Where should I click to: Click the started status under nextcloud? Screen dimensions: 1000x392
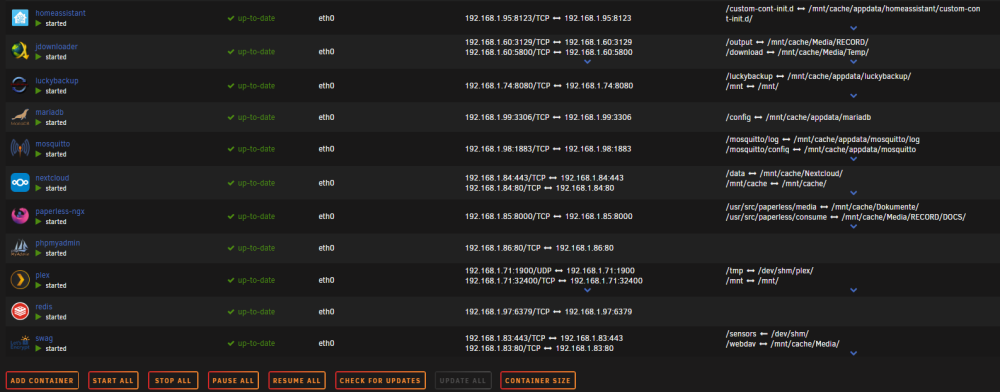51,188
